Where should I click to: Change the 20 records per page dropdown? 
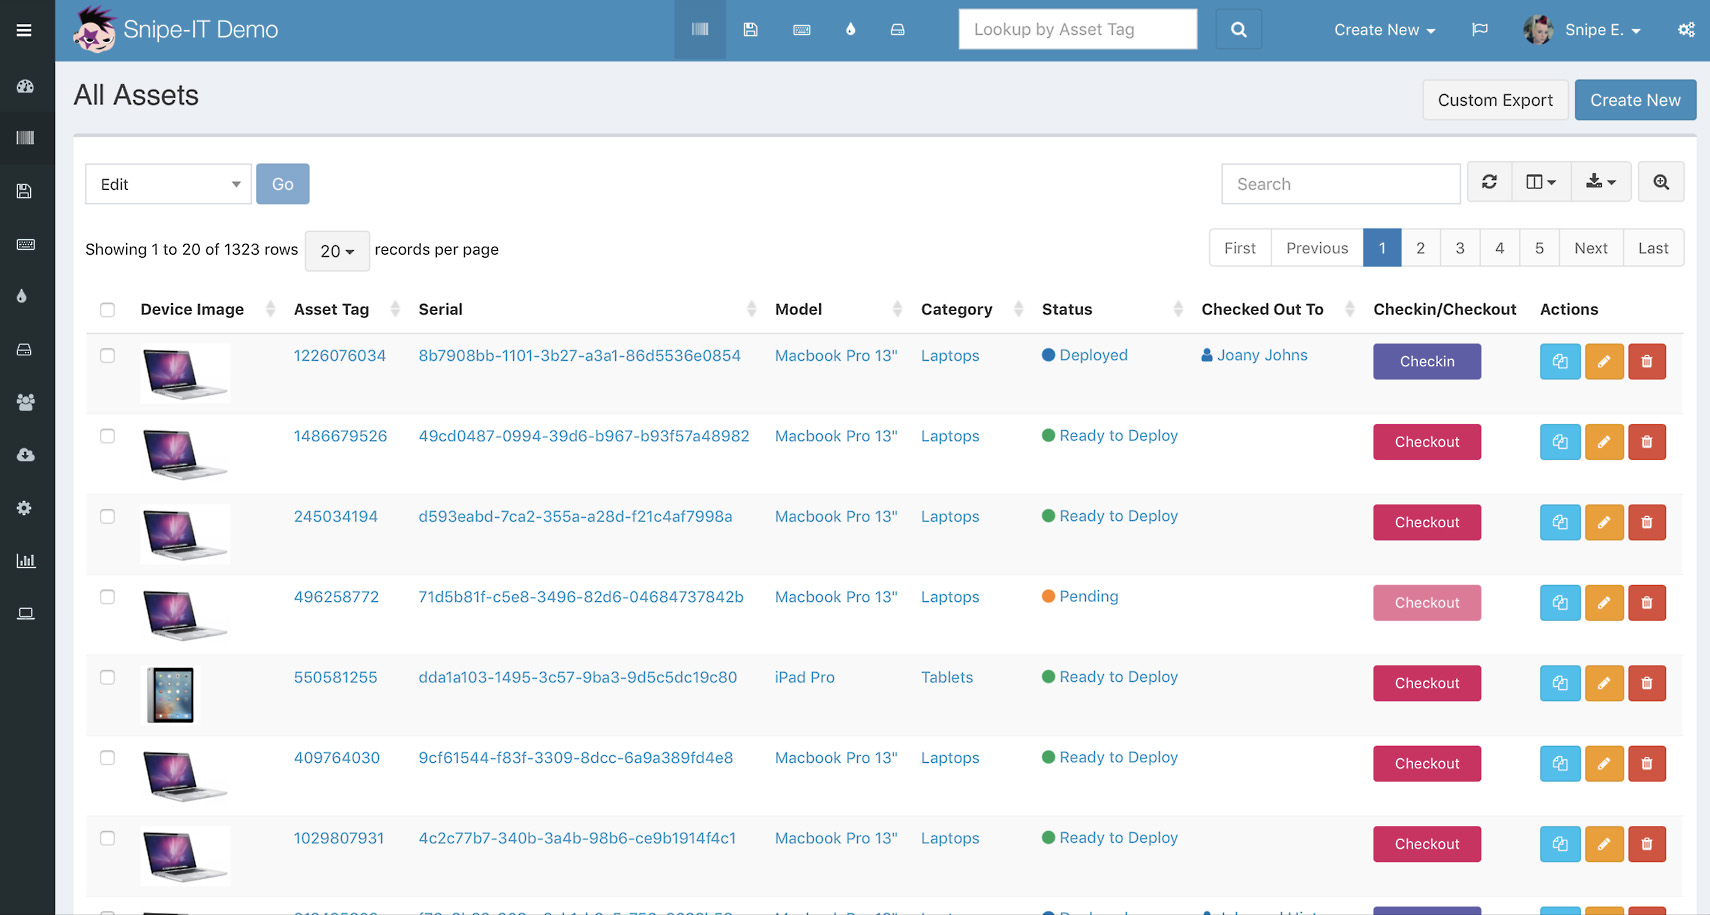tap(337, 251)
